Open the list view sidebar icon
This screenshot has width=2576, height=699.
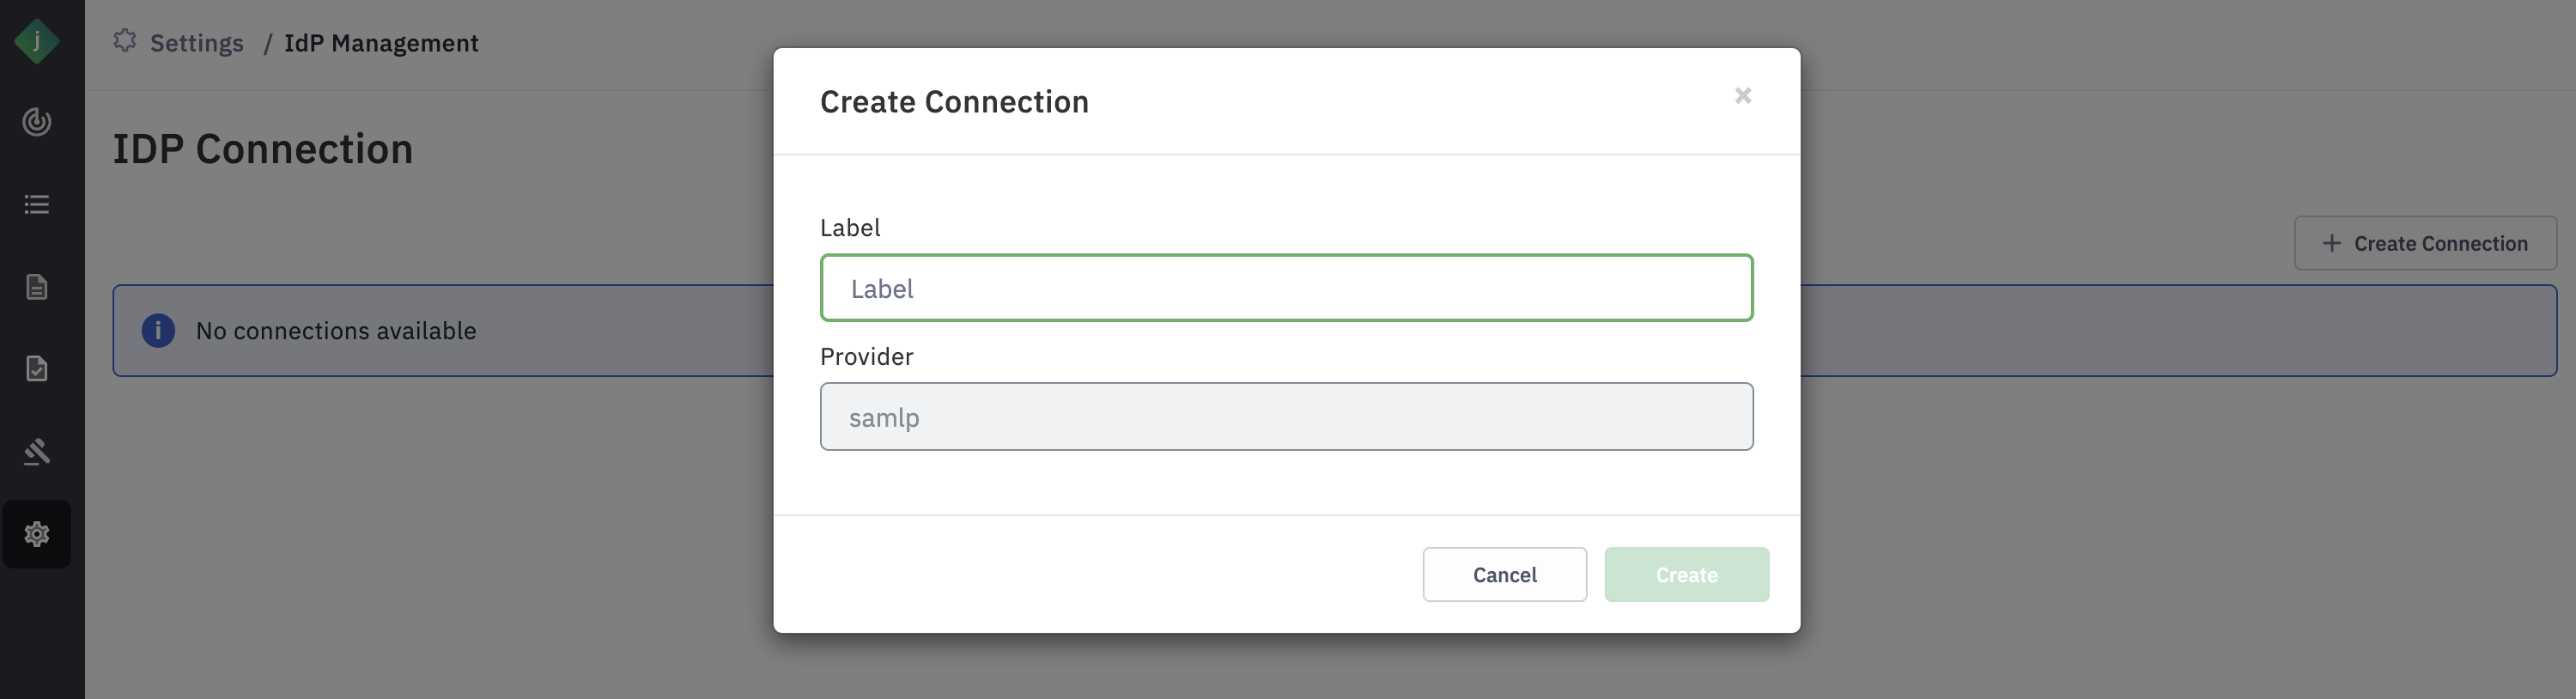tap(37, 205)
